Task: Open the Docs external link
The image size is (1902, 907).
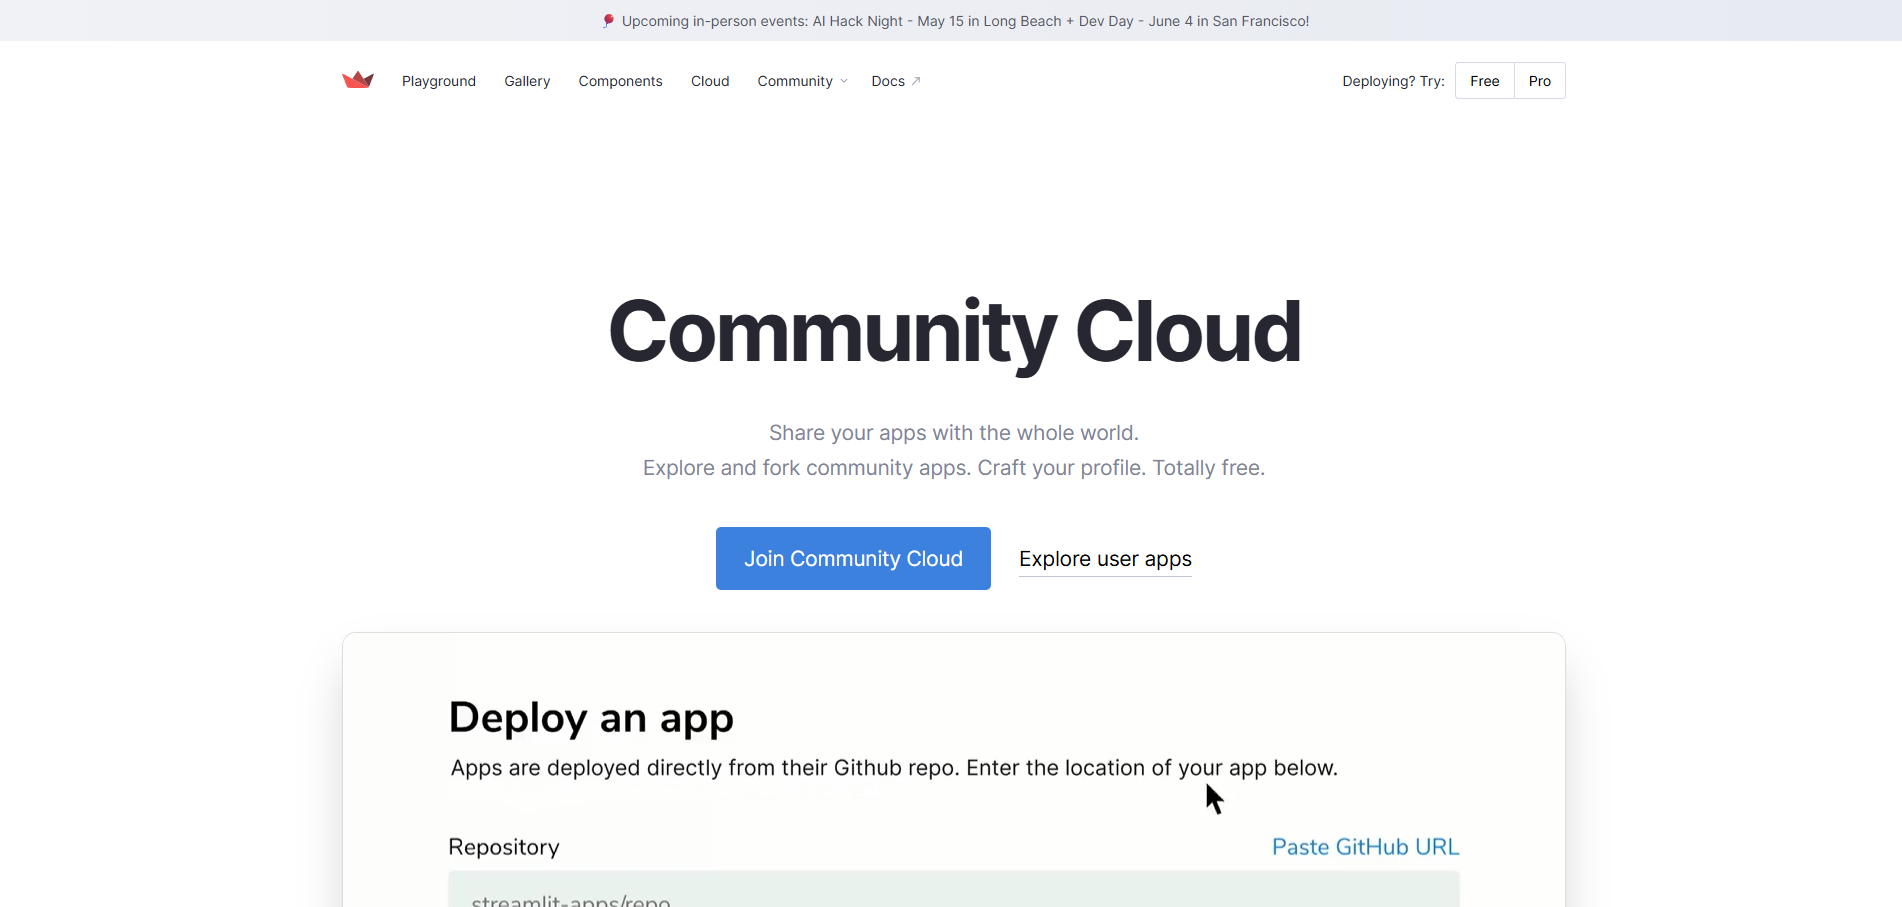Action: [x=895, y=81]
